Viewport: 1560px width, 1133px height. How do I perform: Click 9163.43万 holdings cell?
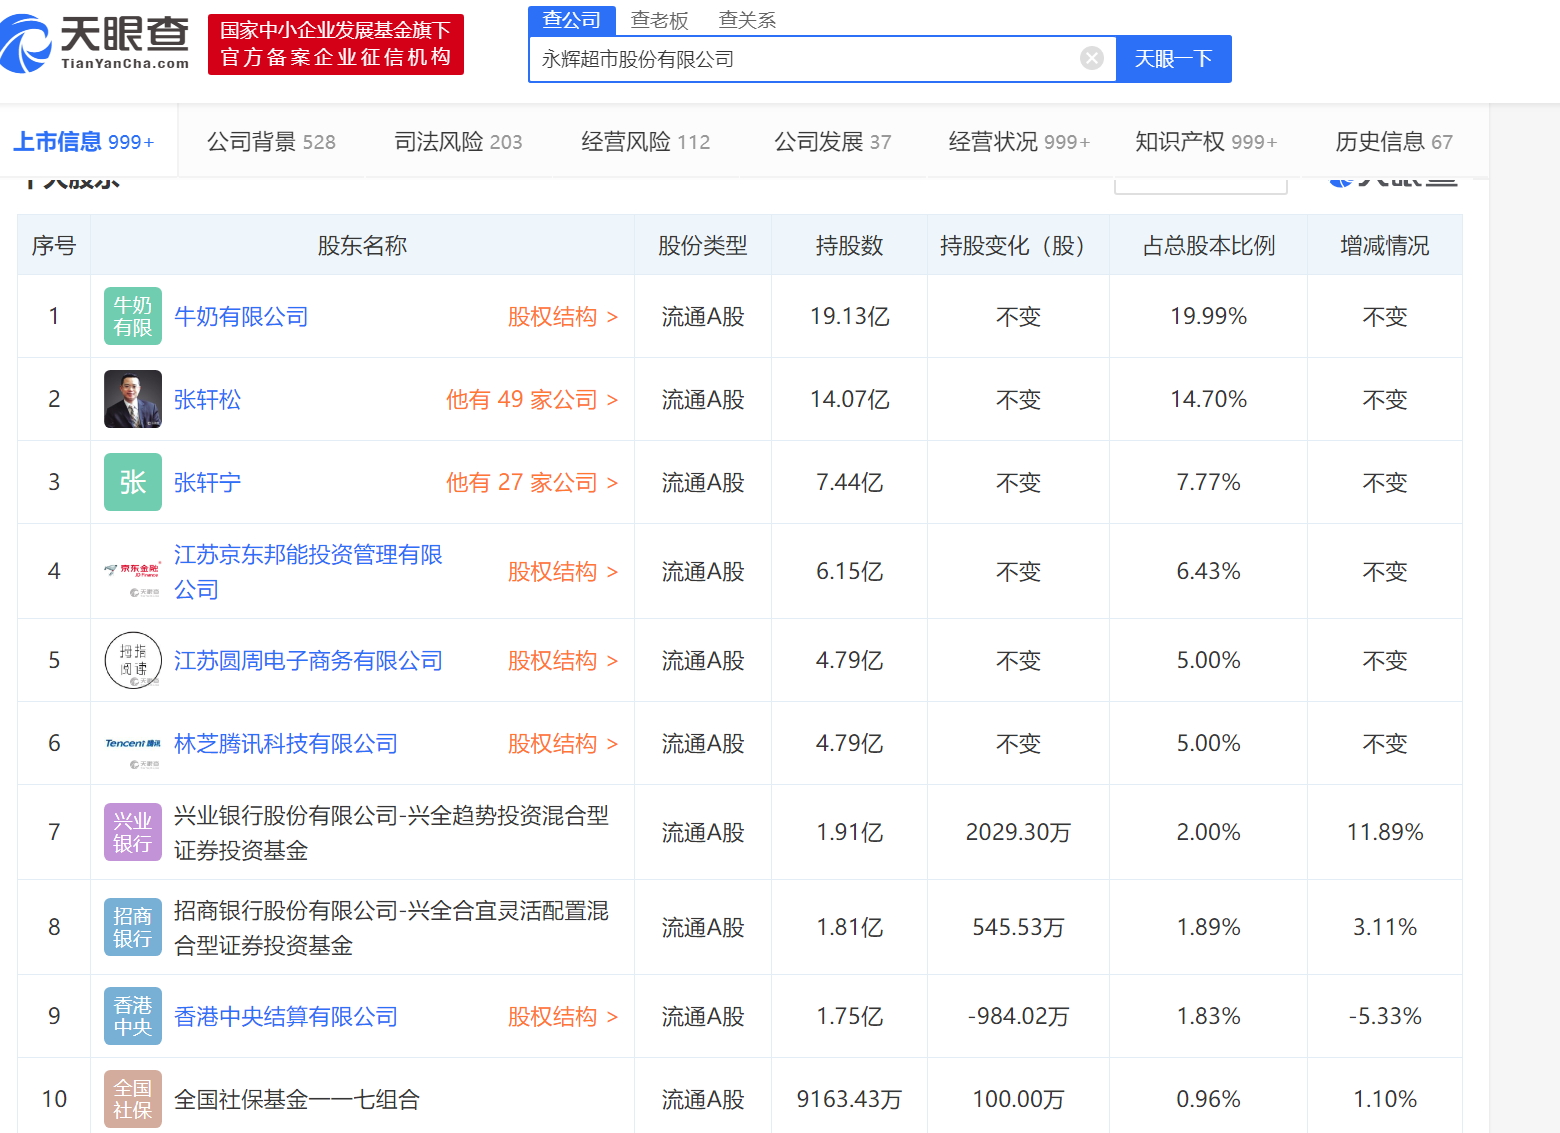(849, 1100)
